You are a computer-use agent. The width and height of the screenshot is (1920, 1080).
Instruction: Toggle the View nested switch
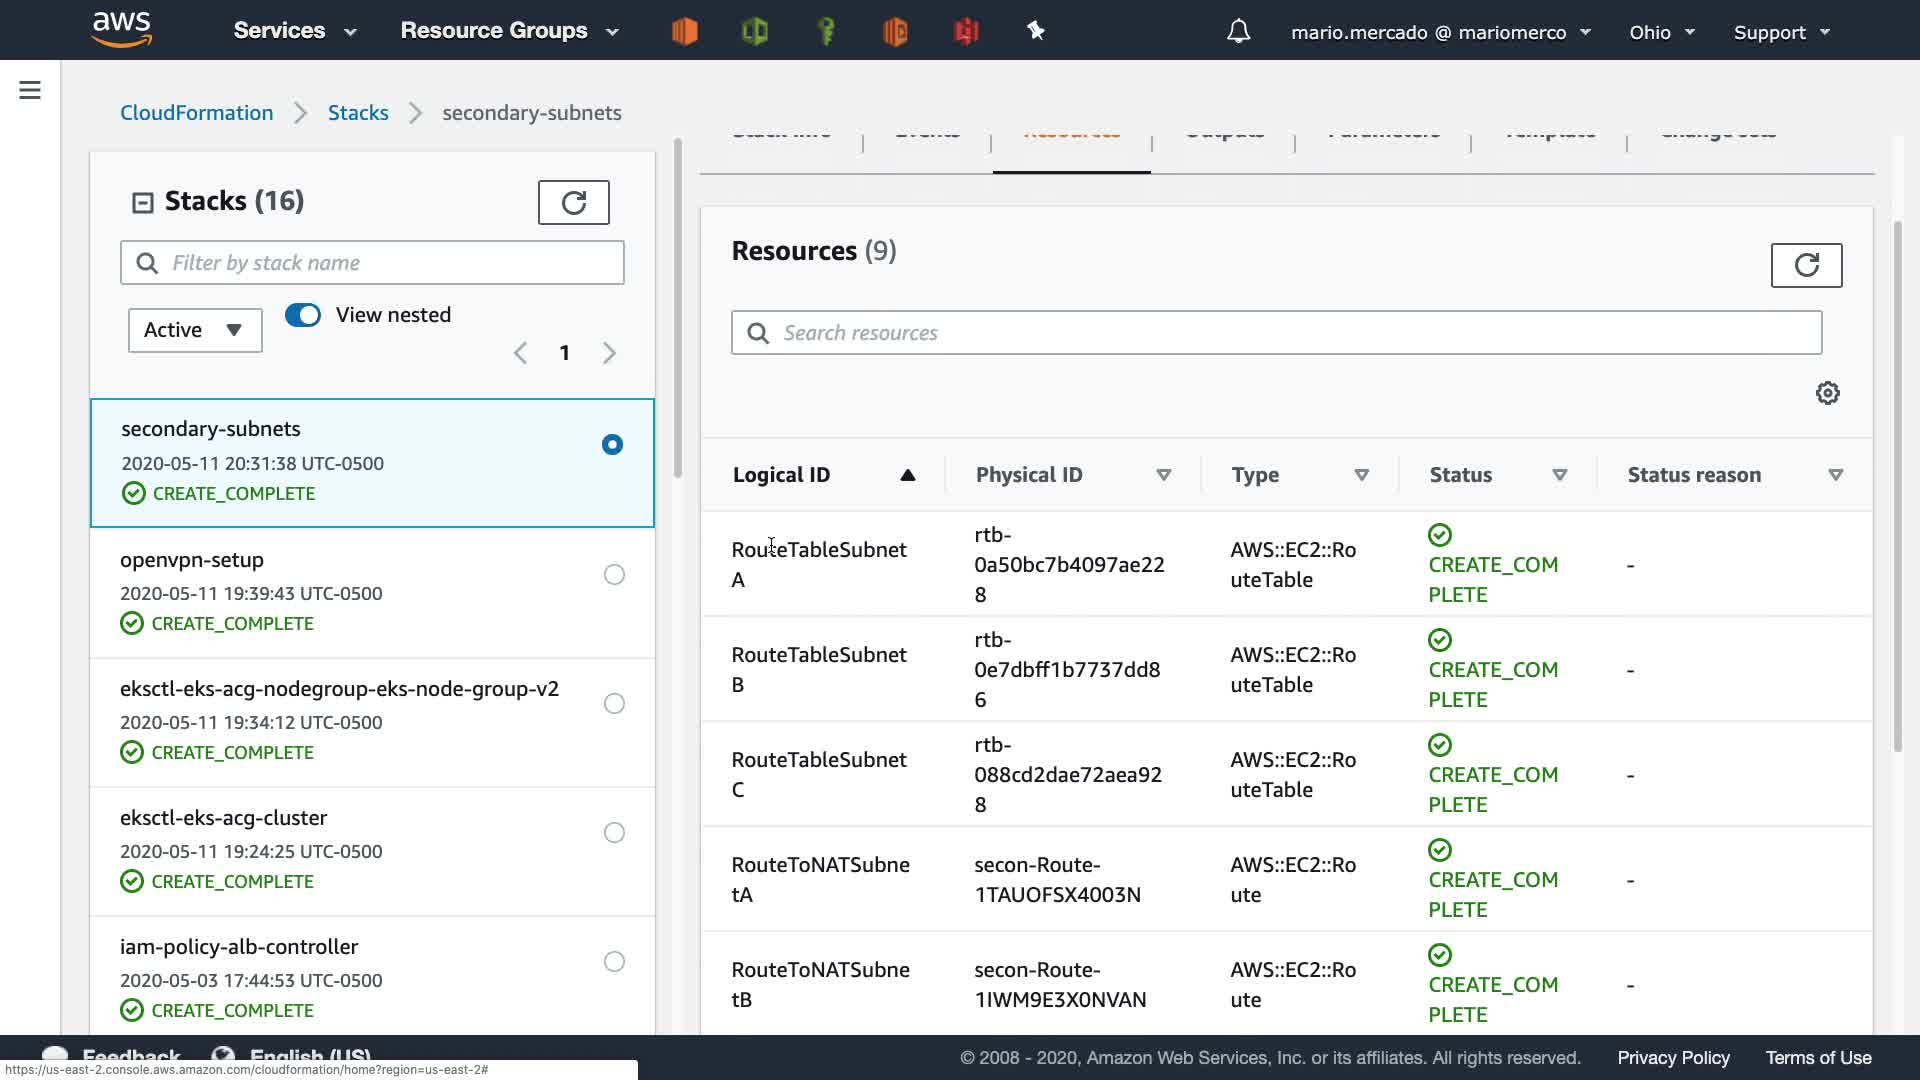coord(303,315)
